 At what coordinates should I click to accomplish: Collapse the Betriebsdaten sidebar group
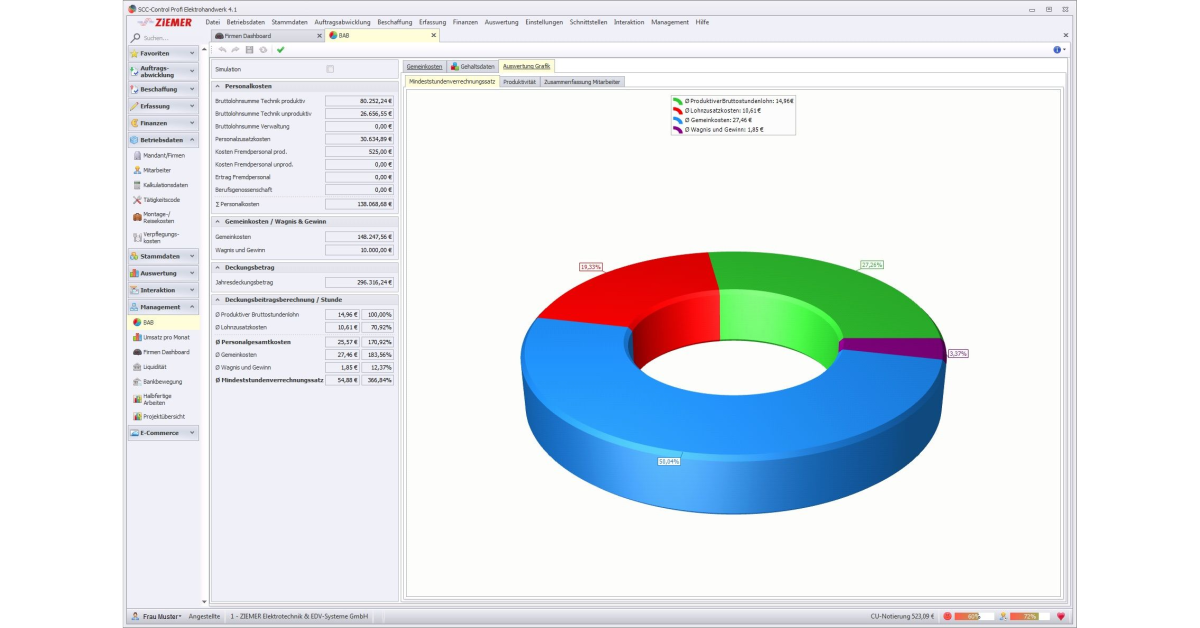tap(162, 140)
